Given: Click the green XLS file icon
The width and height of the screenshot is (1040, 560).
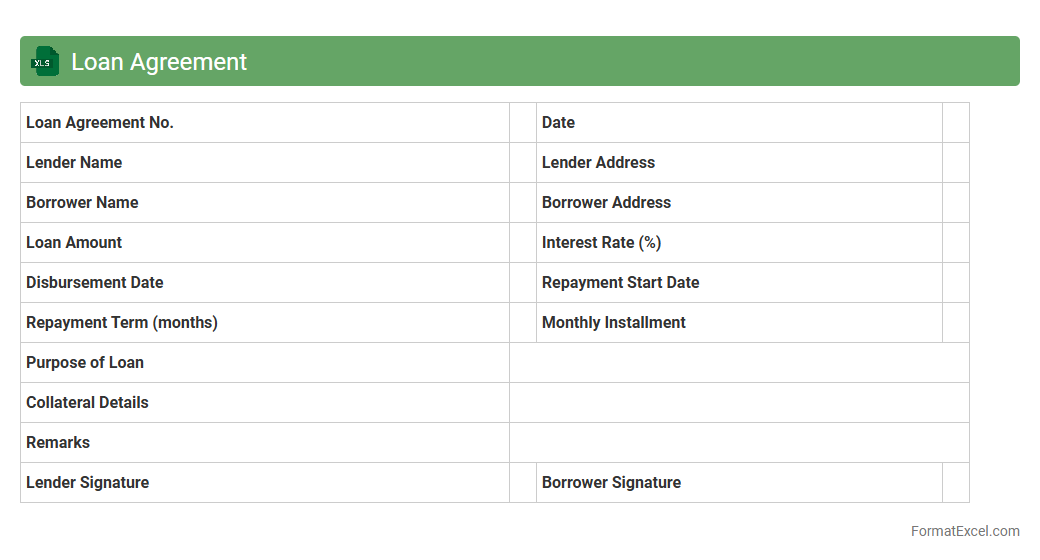Looking at the screenshot, I should [45, 61].
